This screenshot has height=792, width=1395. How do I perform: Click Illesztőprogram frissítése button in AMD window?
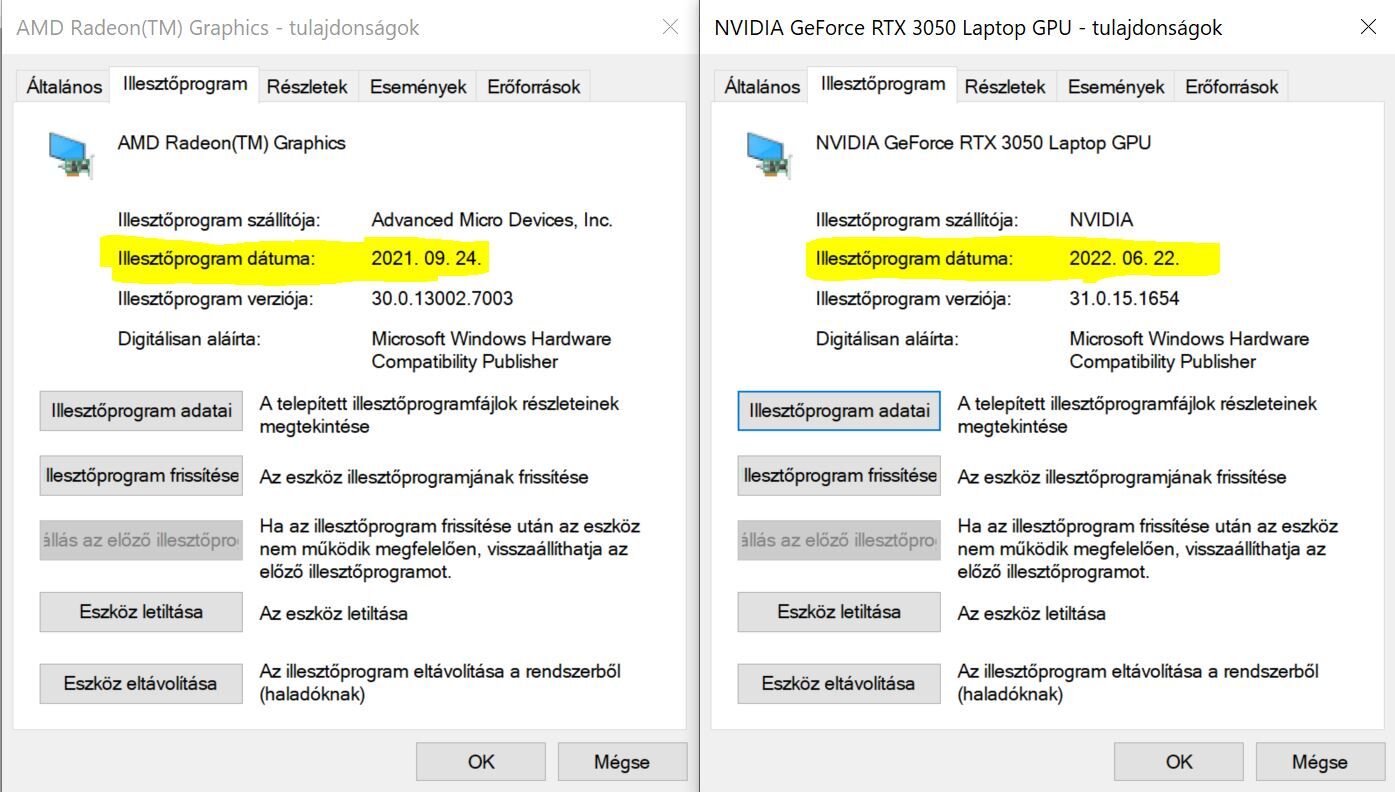pos(141,476)
